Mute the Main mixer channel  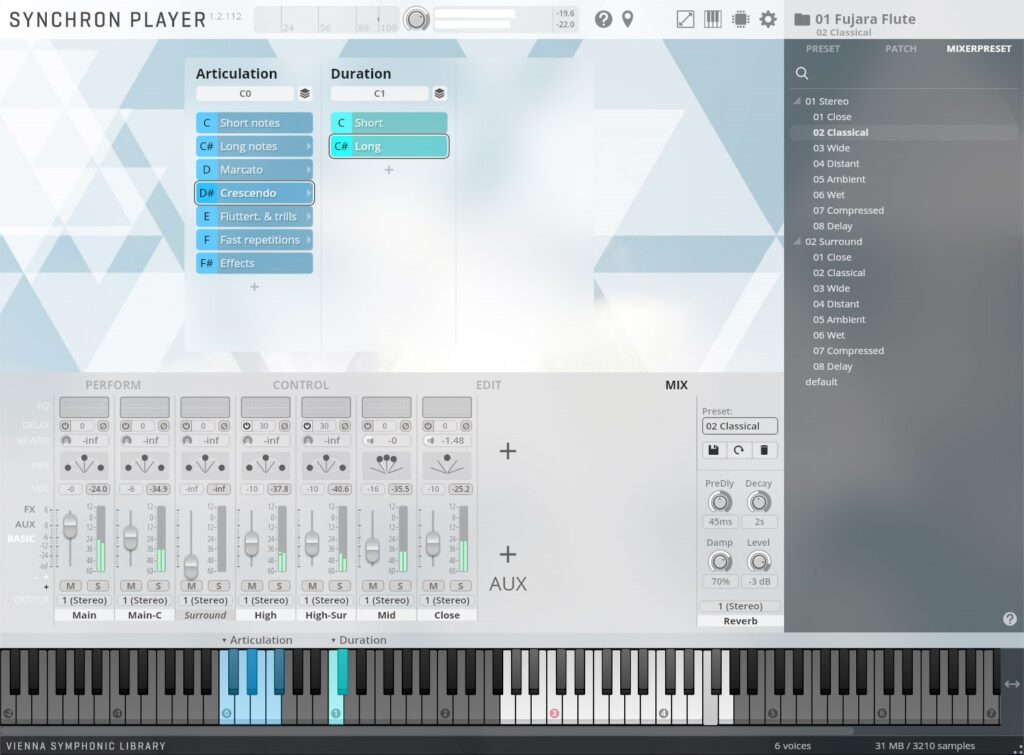[70, 585]
